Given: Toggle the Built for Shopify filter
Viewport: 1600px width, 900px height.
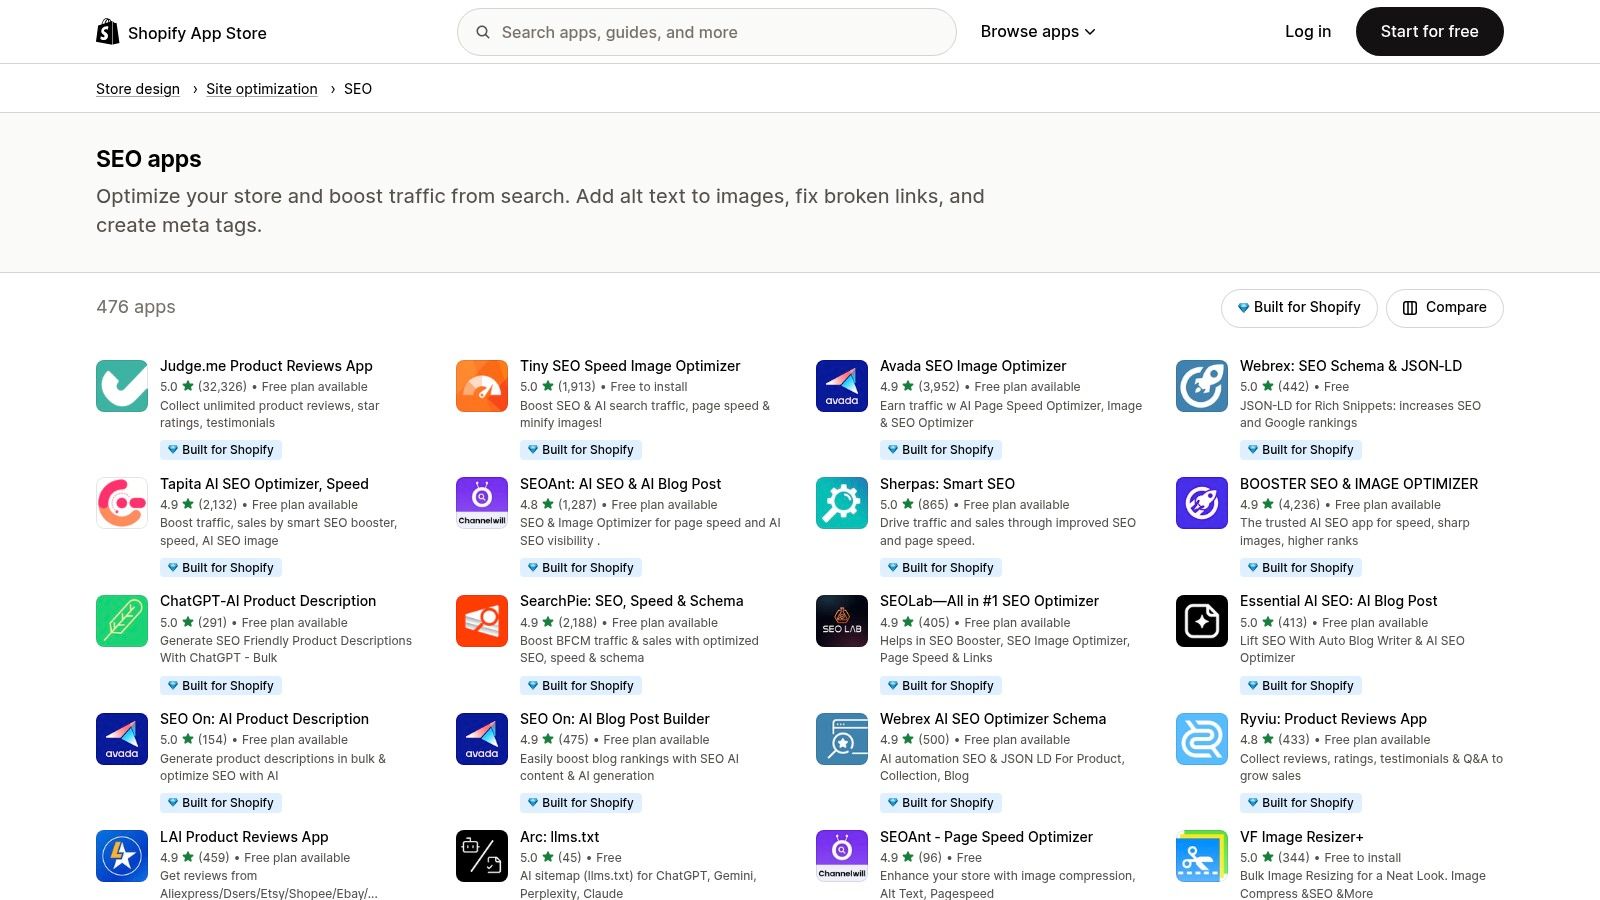Looking at the screenshot, I should point(1298,307).
